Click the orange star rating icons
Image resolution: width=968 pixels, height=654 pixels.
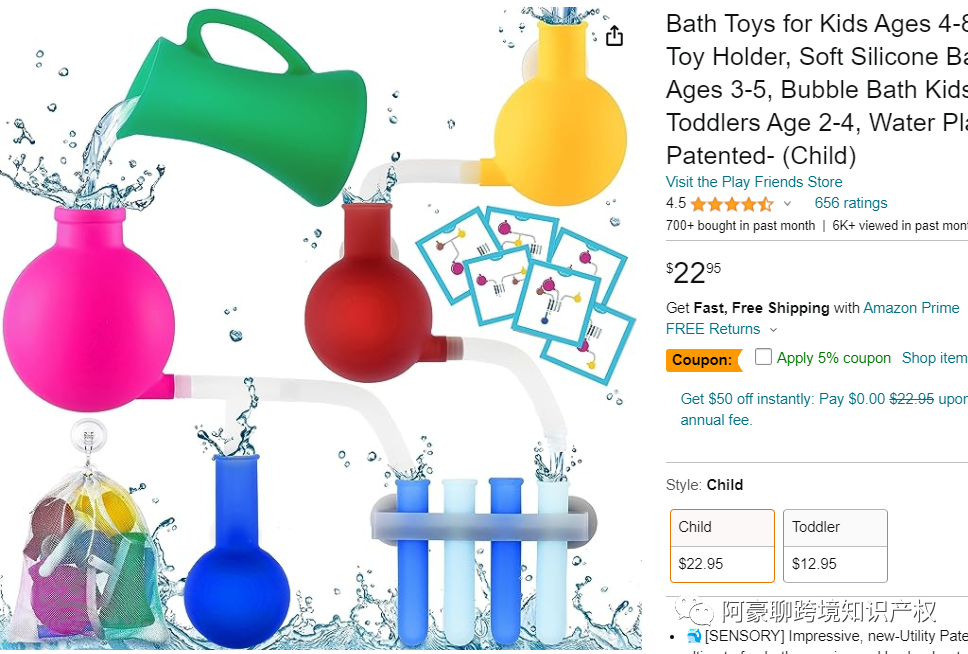pyautogui.click(x=732, y=204)
